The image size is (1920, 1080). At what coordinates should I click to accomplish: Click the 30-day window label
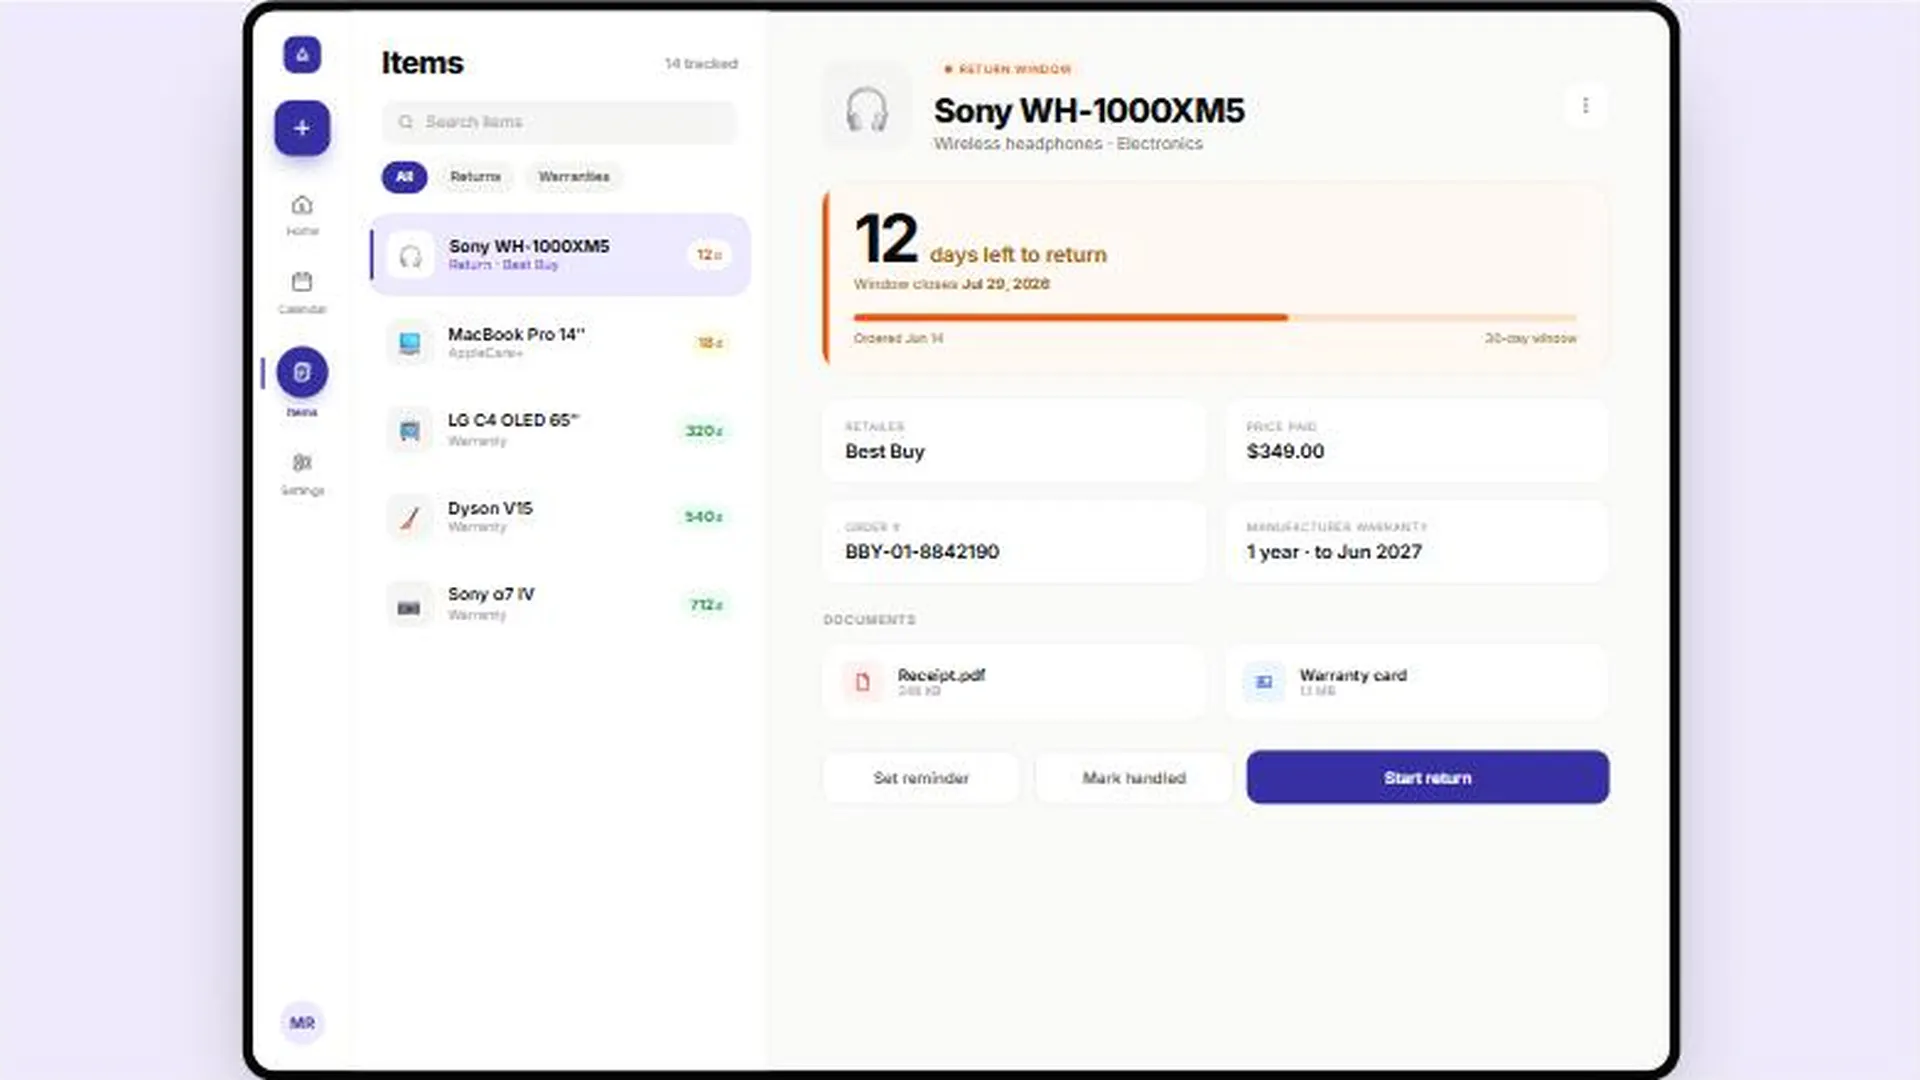click(1531, 339)
